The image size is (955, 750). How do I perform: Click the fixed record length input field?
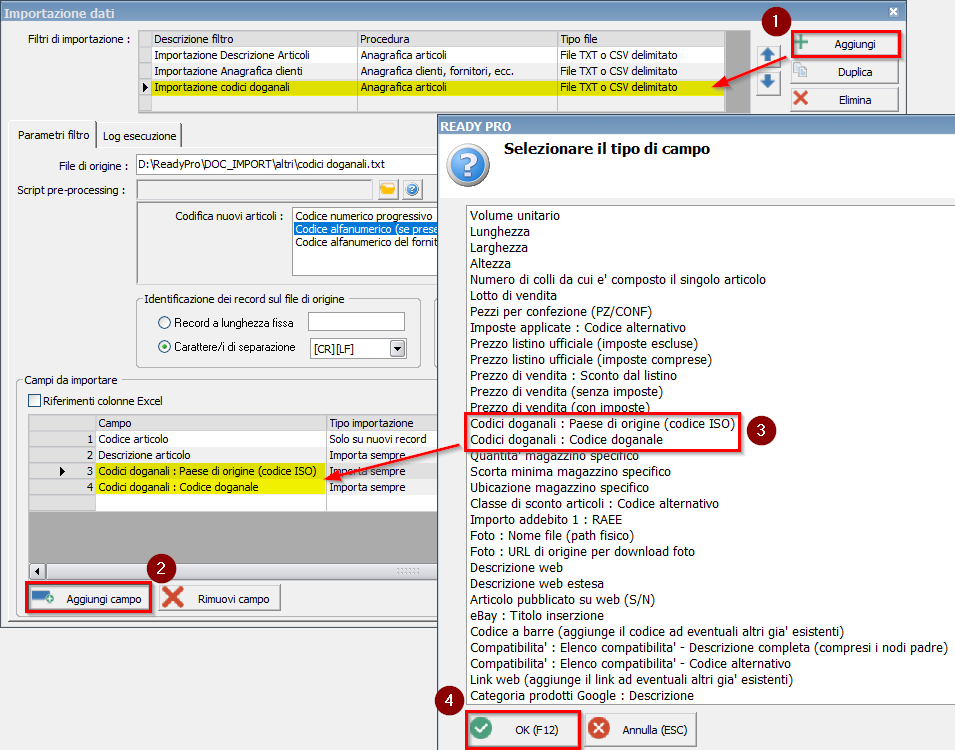point(356,322)
